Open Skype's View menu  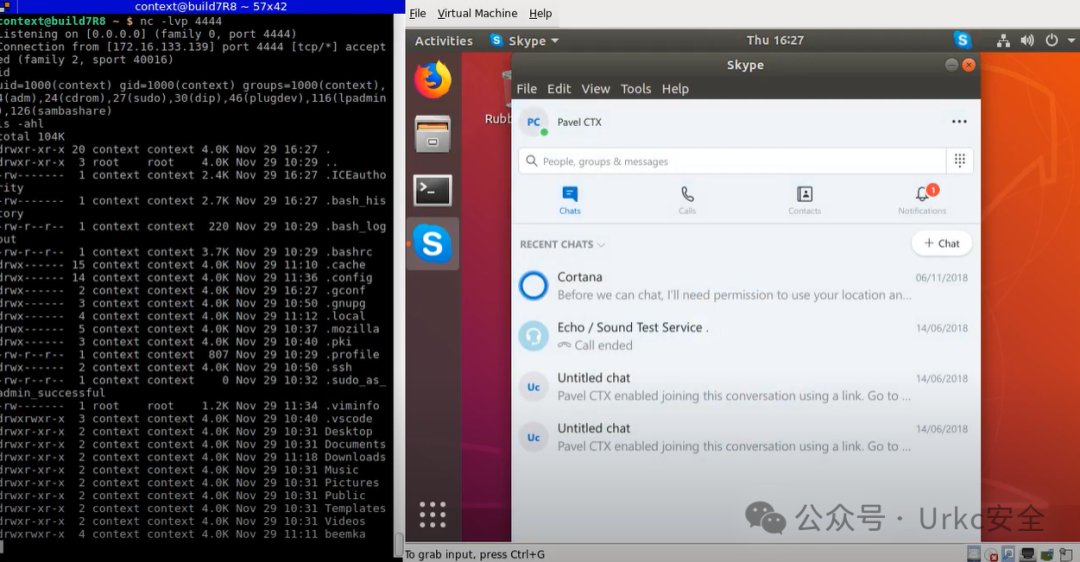(x=596, y=89)
